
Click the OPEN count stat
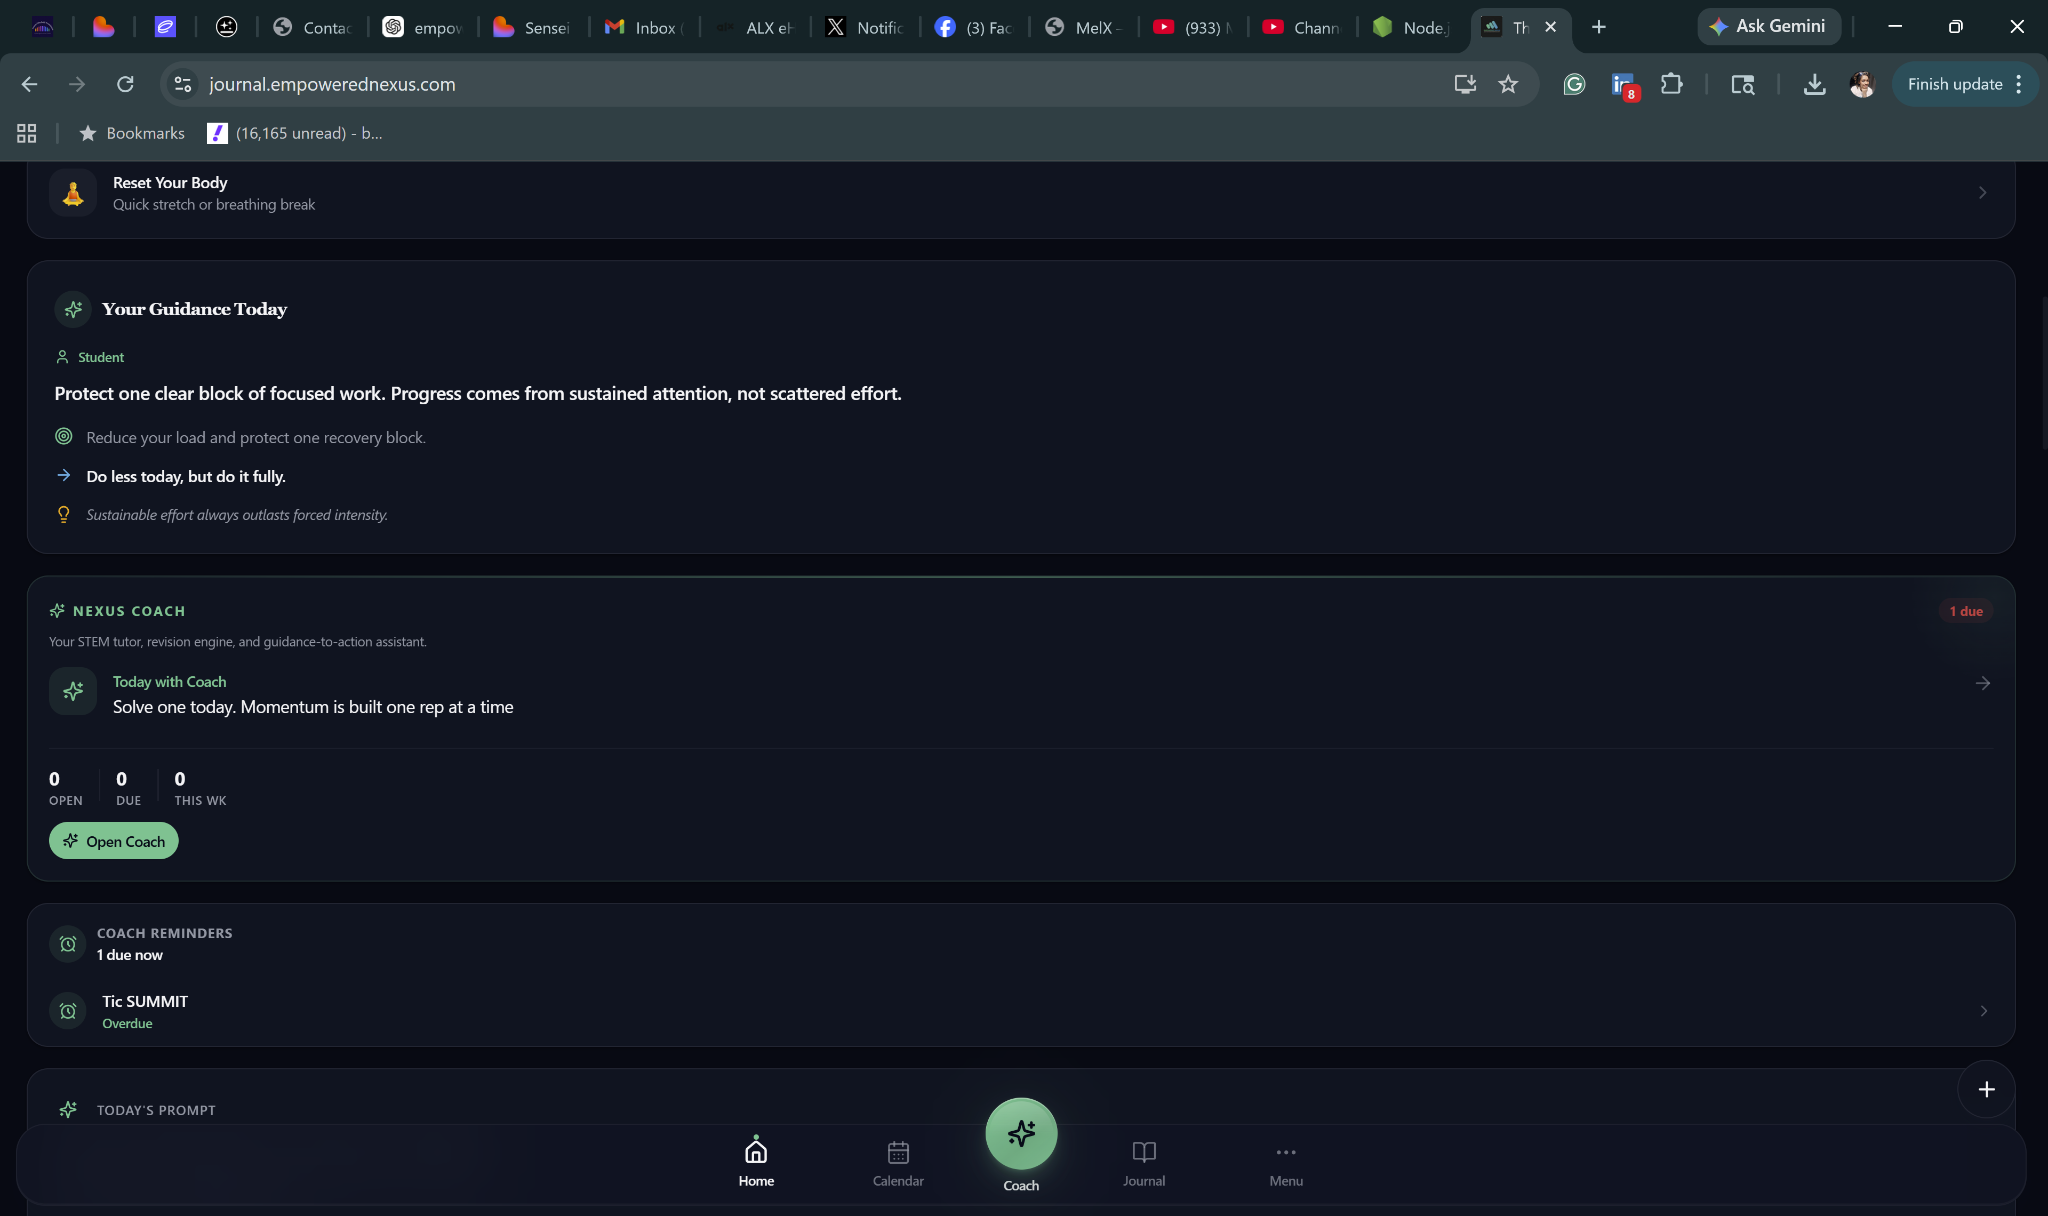click(x=66, y=788)
